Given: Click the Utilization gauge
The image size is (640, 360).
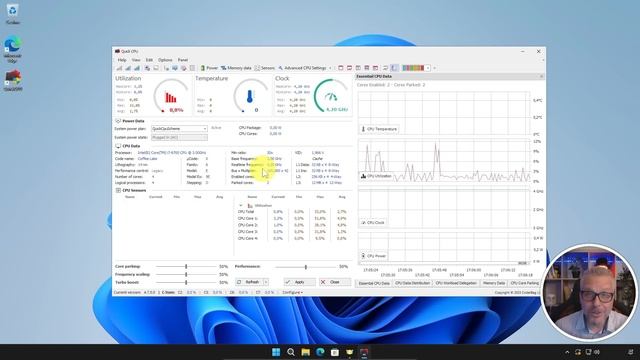Looking at the screenshot, I should tap(171, 97).
